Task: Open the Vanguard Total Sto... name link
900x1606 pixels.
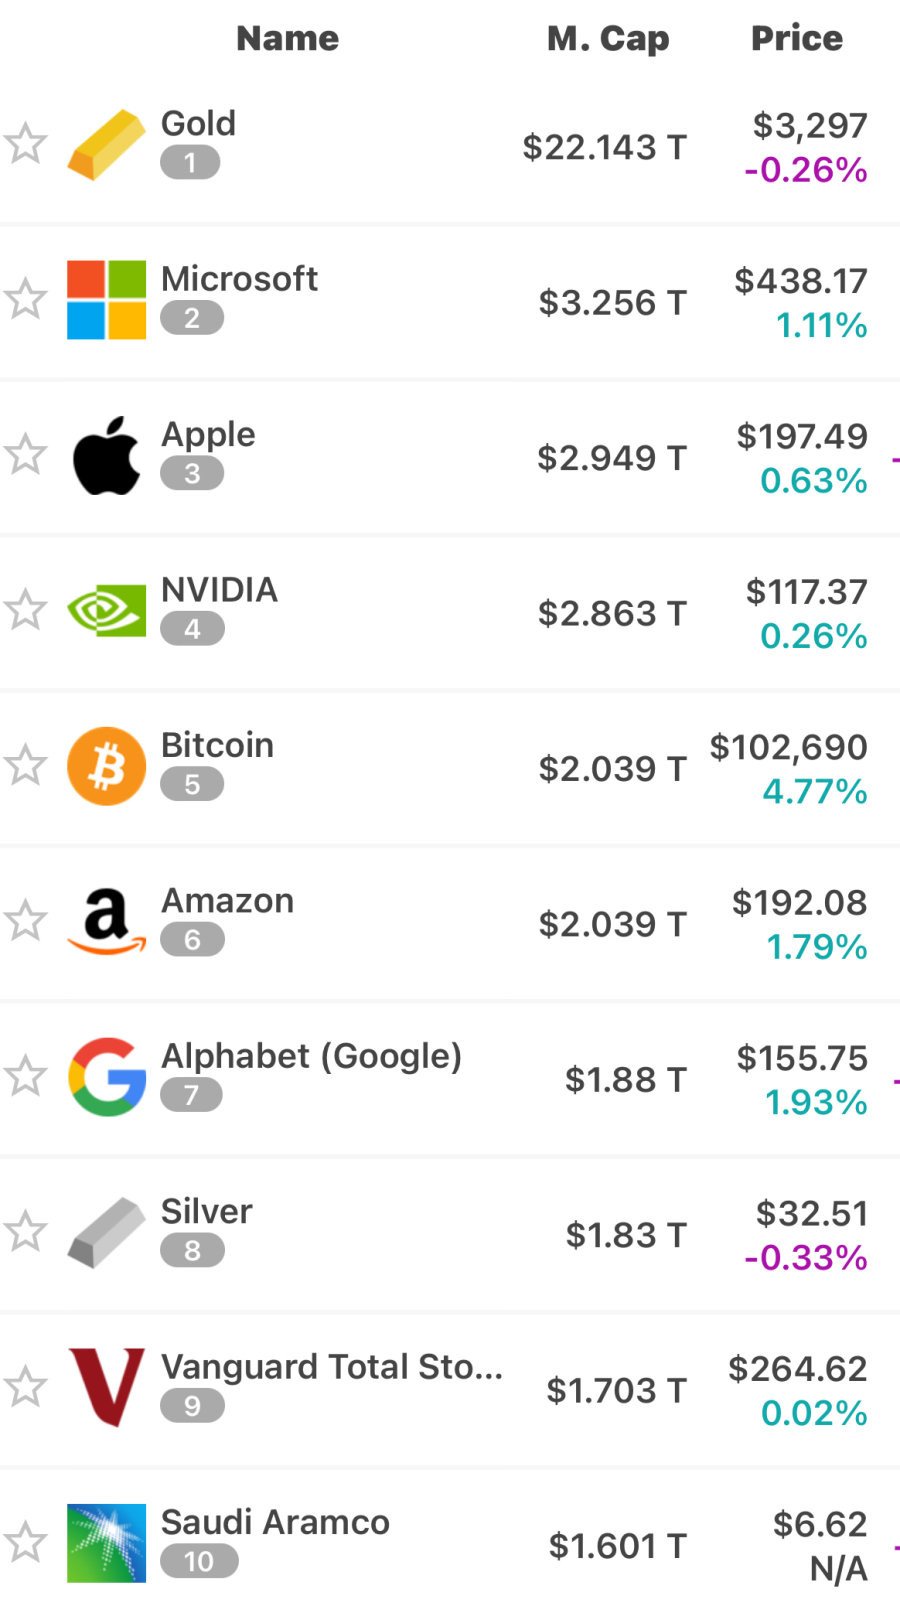Action: 331,1367
